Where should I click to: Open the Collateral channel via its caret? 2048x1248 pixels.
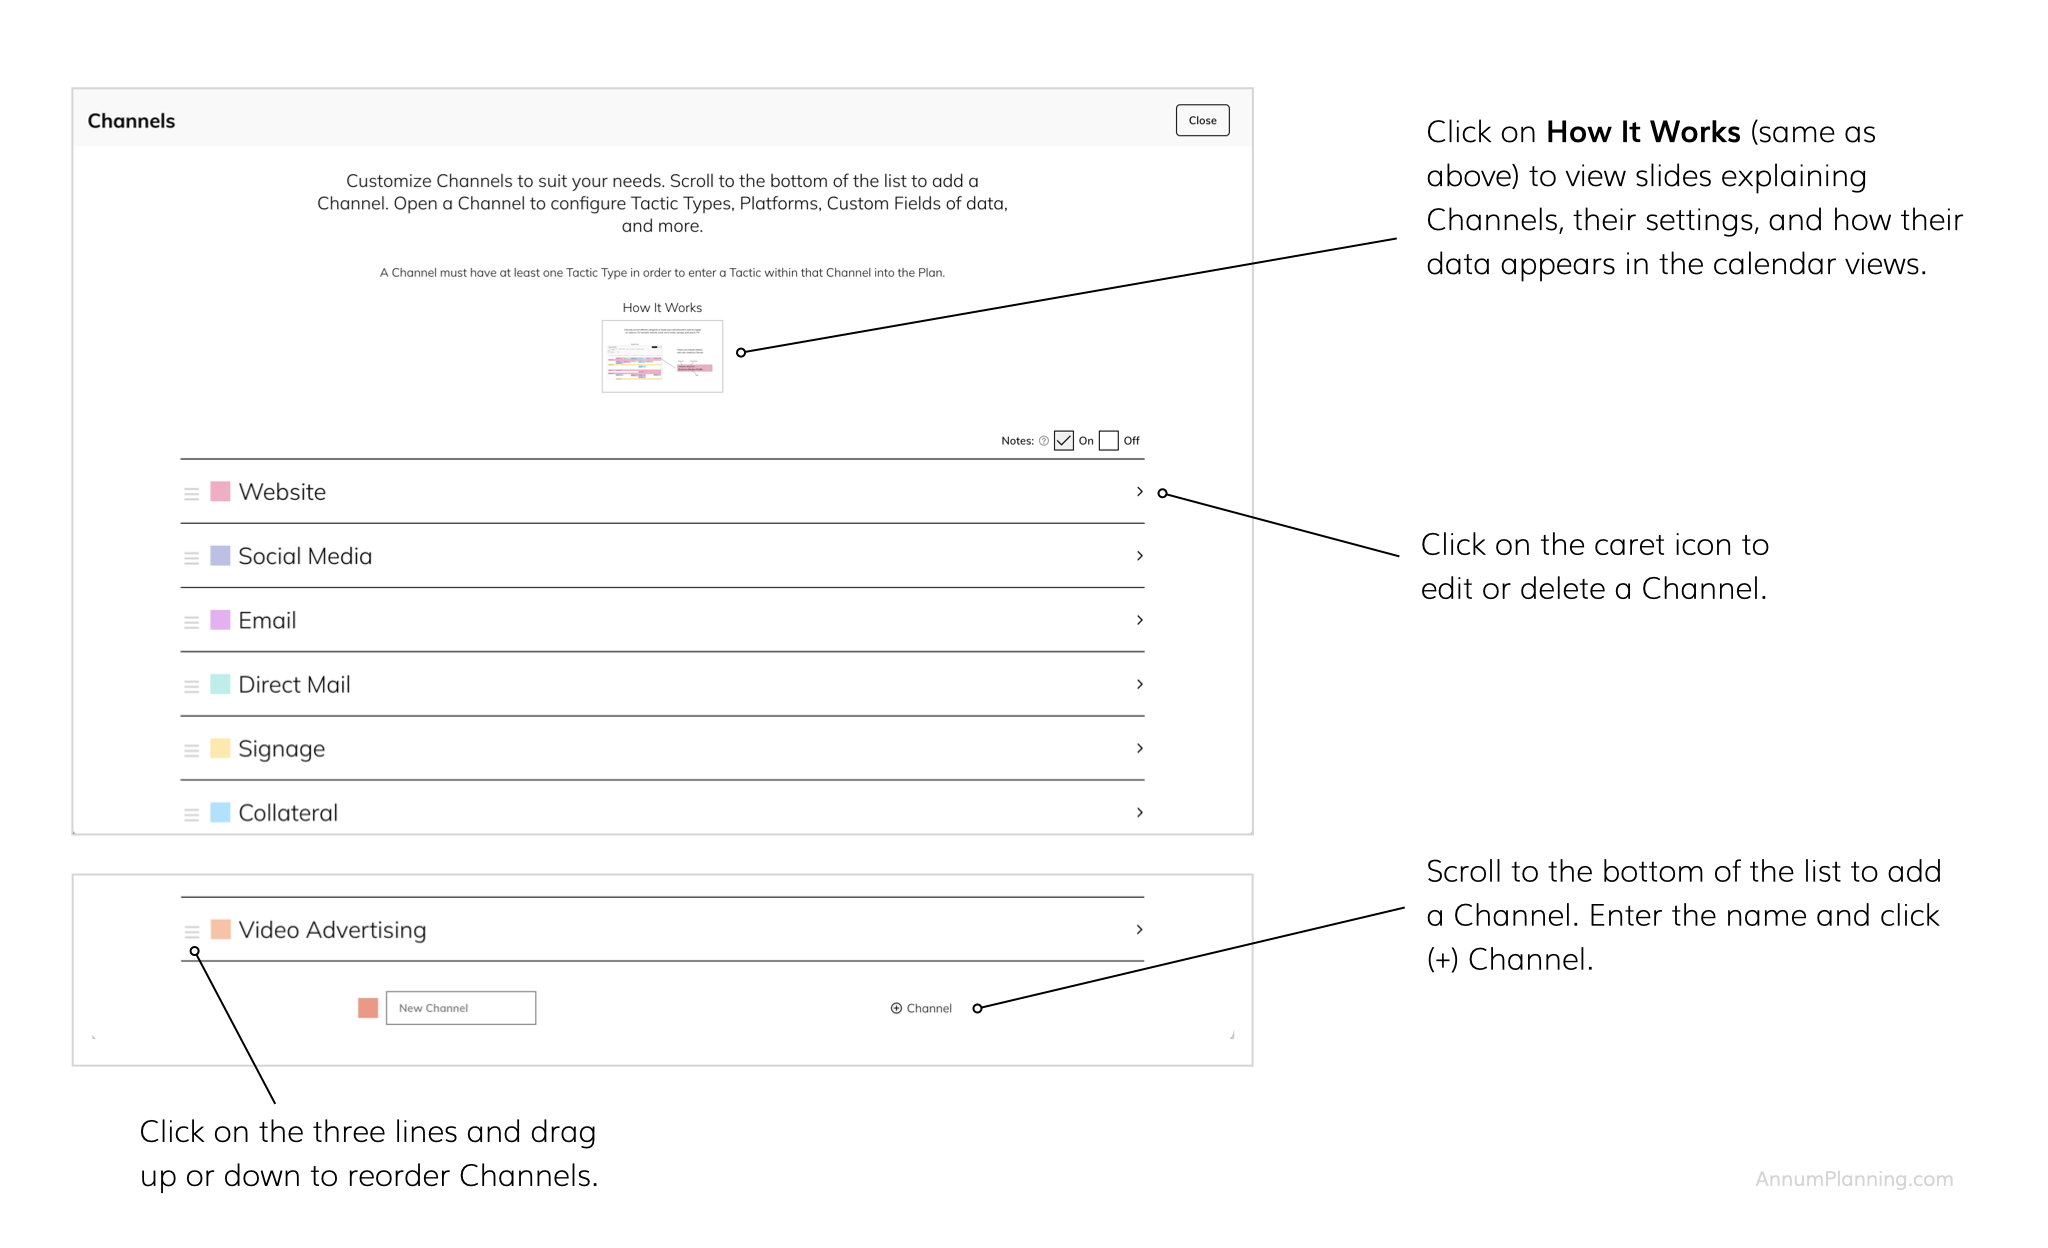[1139, 812]
